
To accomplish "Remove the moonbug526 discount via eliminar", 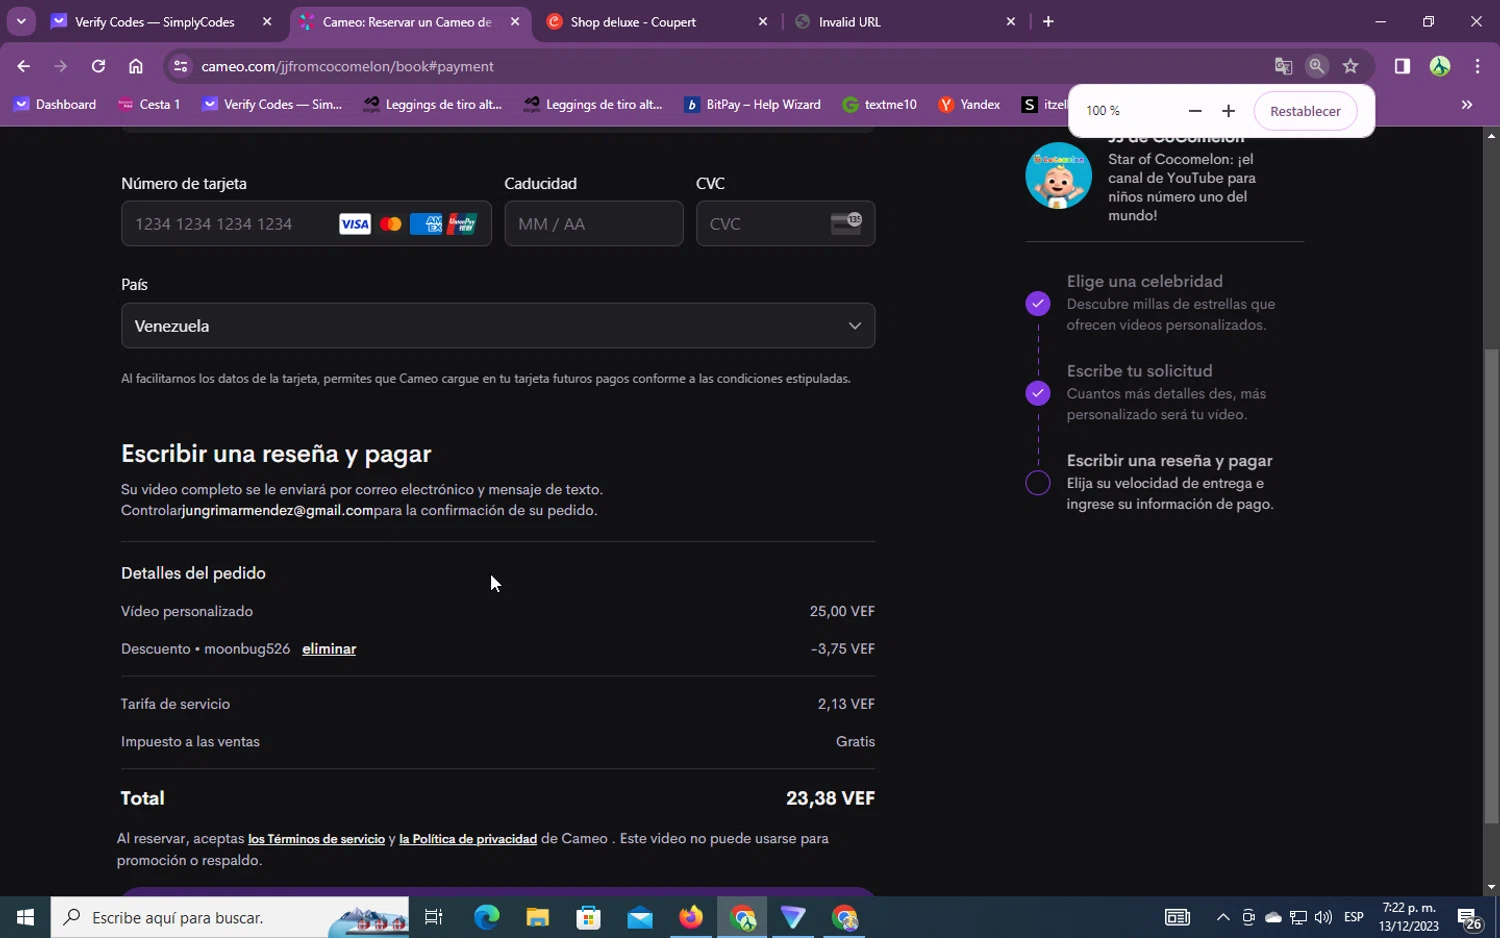I will [329, 649].
